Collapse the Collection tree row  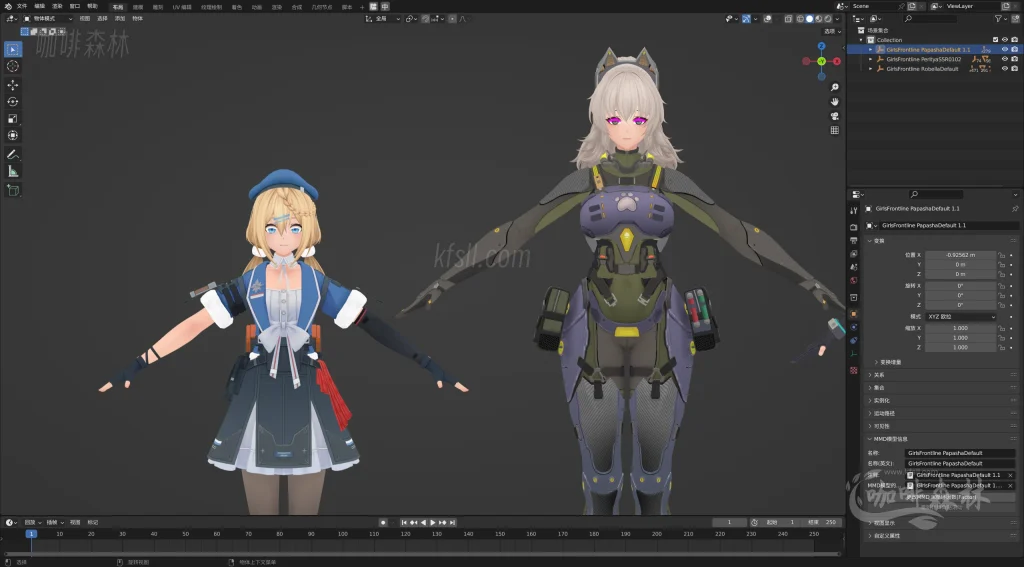tap(861, 40)
